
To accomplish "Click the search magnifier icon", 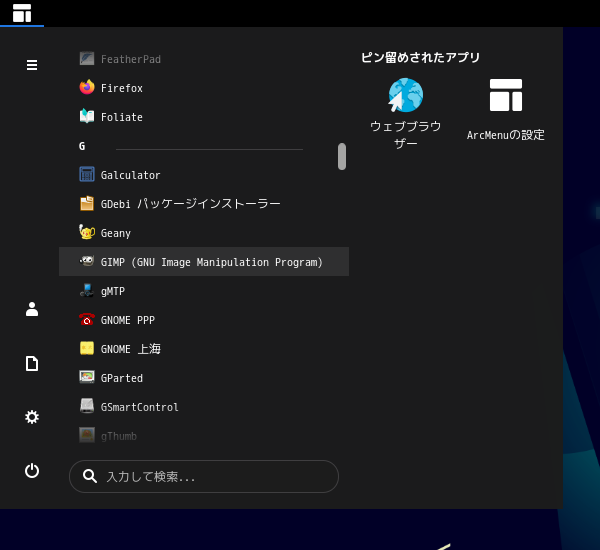I will [90, 476].
